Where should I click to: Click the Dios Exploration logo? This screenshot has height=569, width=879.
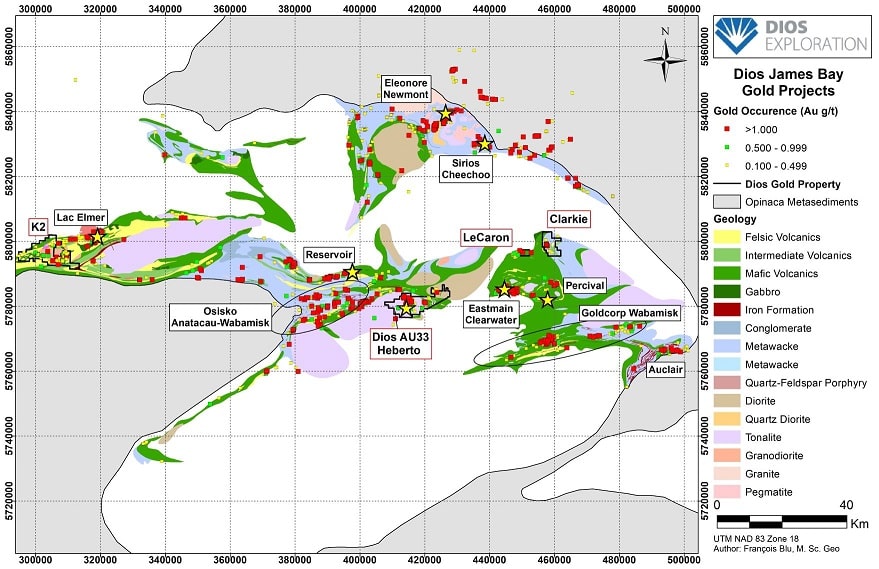(x=791, y=37)
